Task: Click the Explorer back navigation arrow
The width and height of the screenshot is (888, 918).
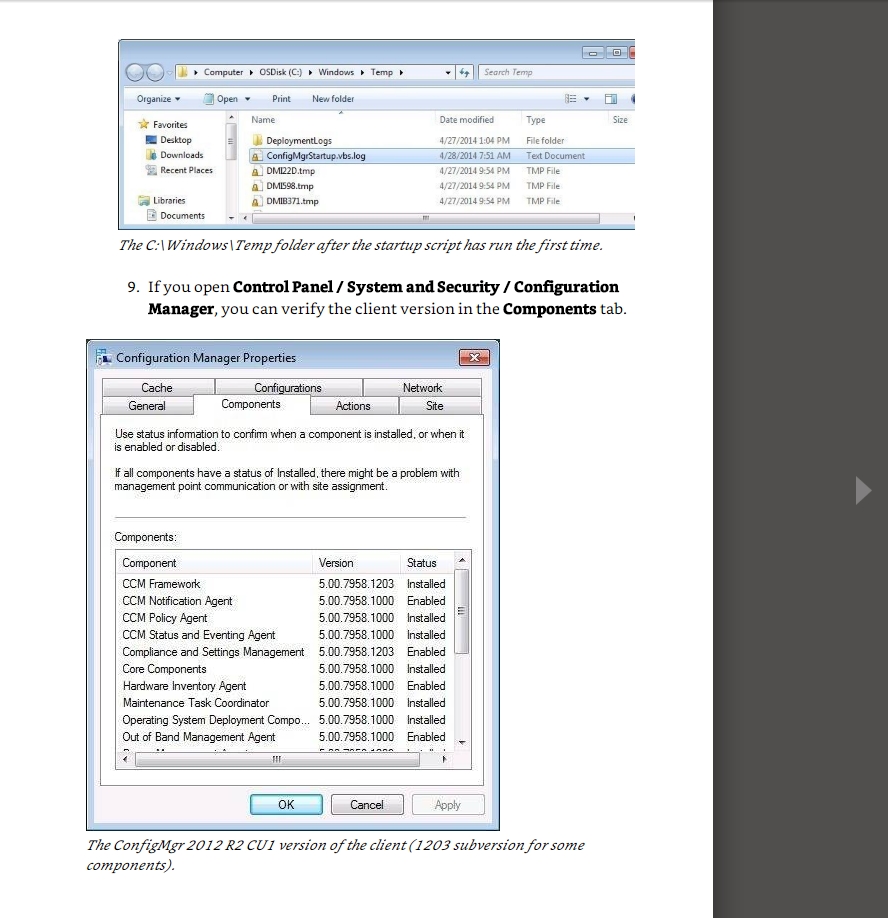Action: point(135,72)
